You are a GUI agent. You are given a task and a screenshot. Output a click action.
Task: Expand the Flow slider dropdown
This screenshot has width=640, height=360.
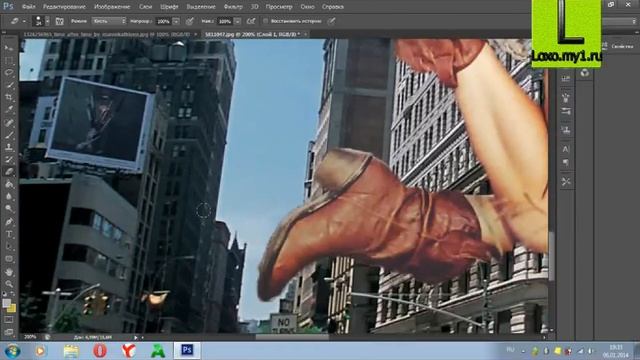237,21
